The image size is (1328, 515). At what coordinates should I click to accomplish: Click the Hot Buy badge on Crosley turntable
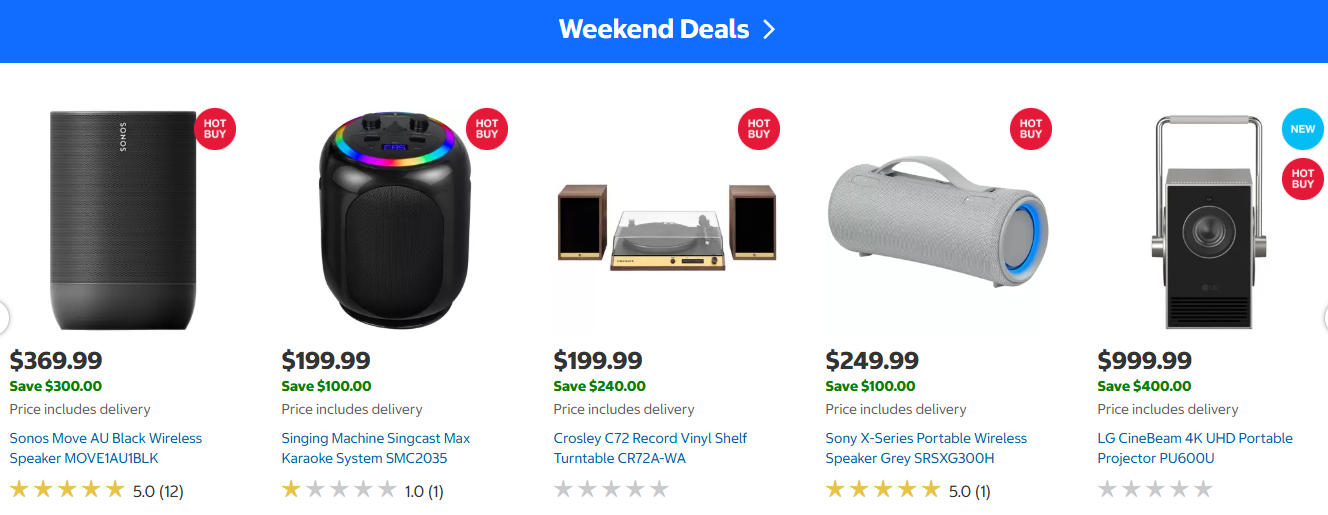759,128
